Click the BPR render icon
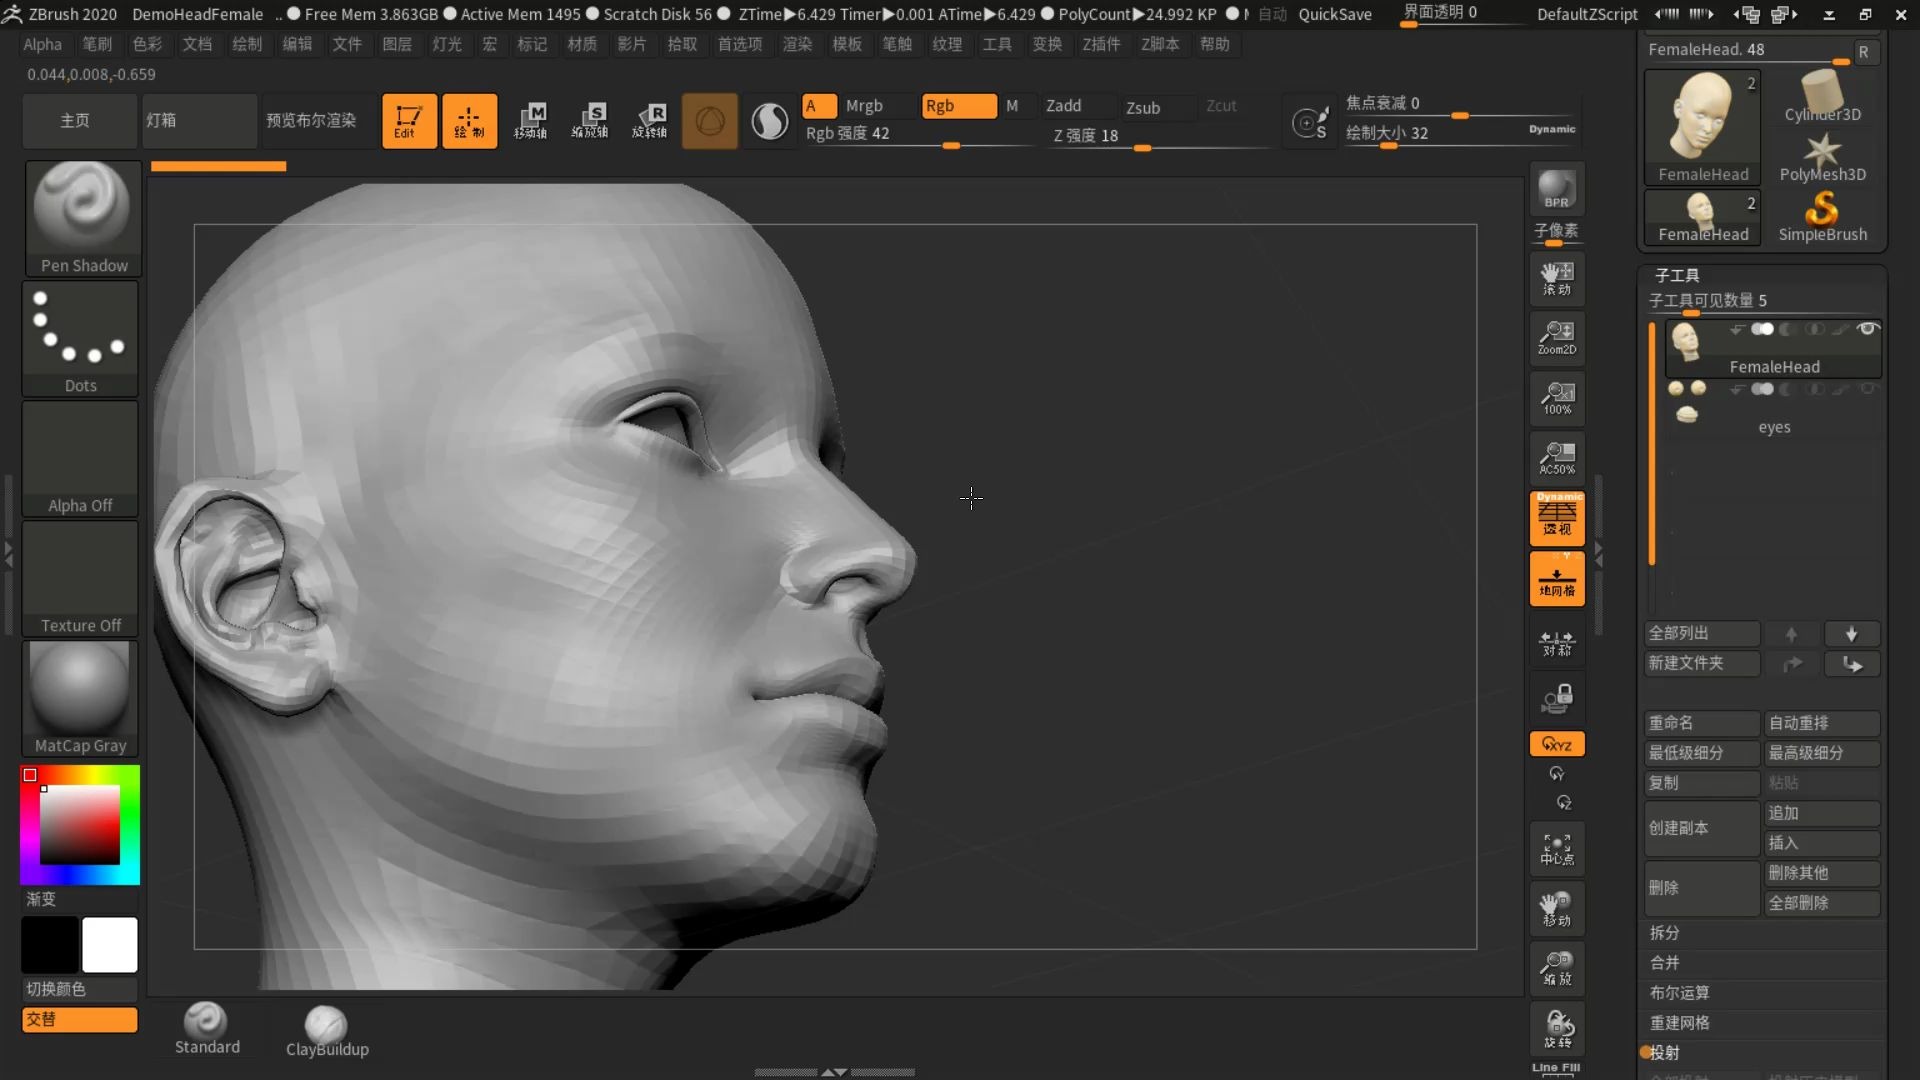The width and height of the screenshot is (1920, 1080). tap(1556, 189)
